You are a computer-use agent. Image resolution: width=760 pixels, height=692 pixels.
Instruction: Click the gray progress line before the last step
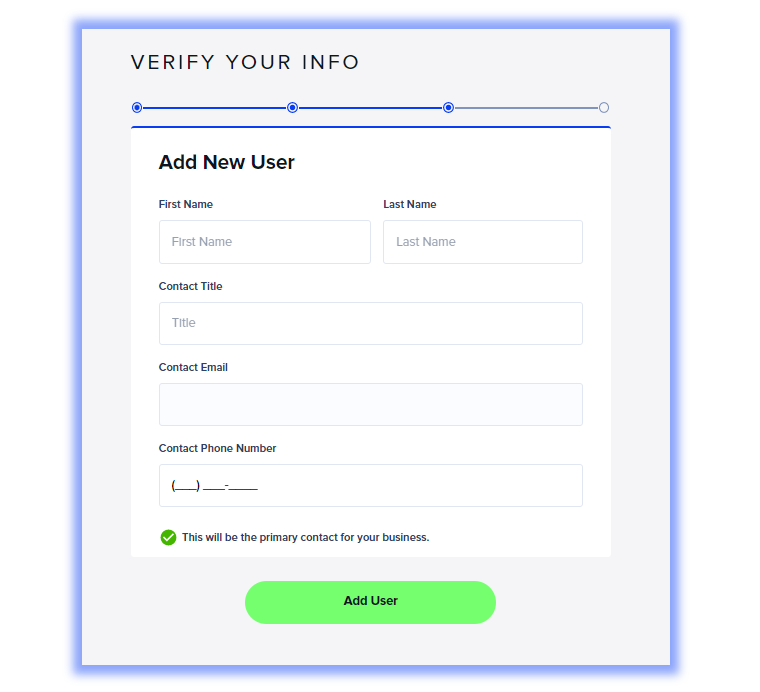pyautogui.click(x=526, y=108)
